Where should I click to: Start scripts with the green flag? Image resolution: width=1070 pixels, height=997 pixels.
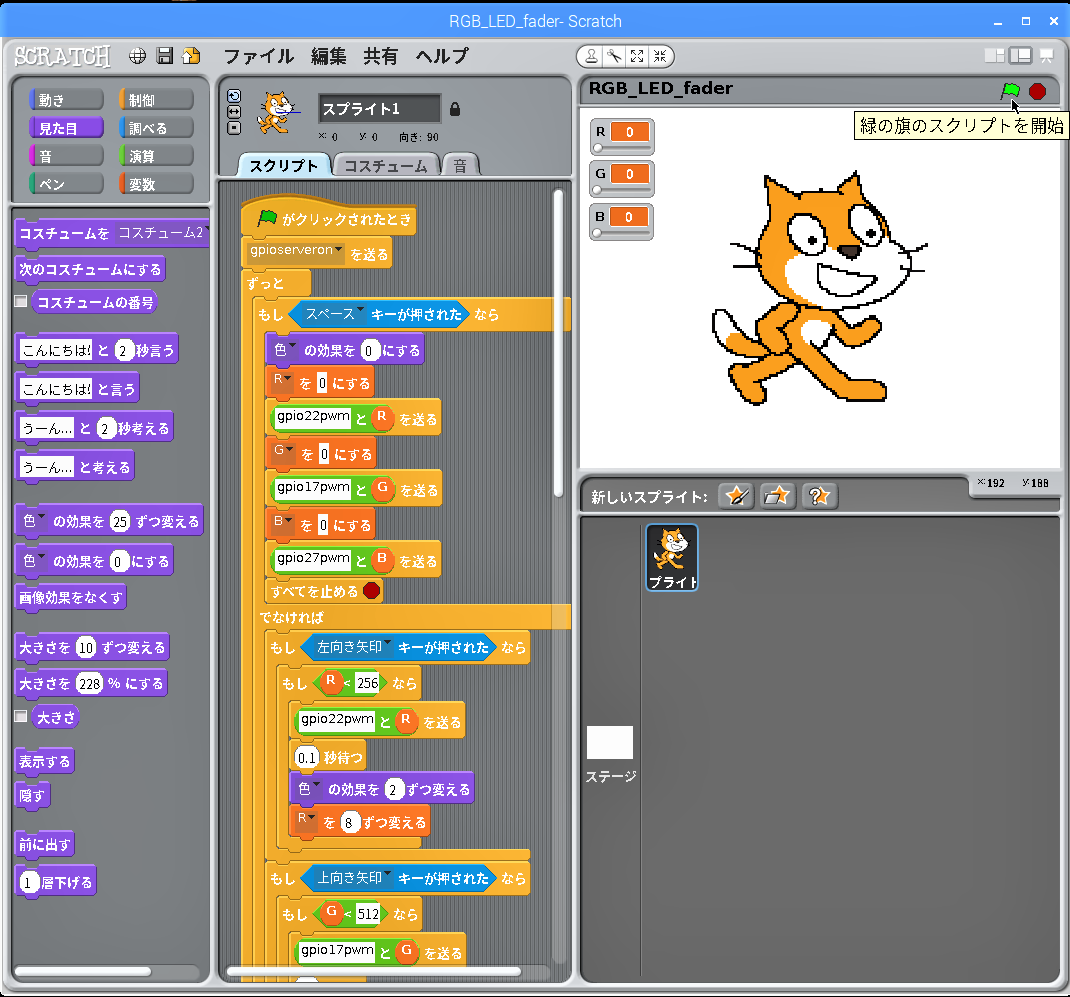tap(1010, 91)
